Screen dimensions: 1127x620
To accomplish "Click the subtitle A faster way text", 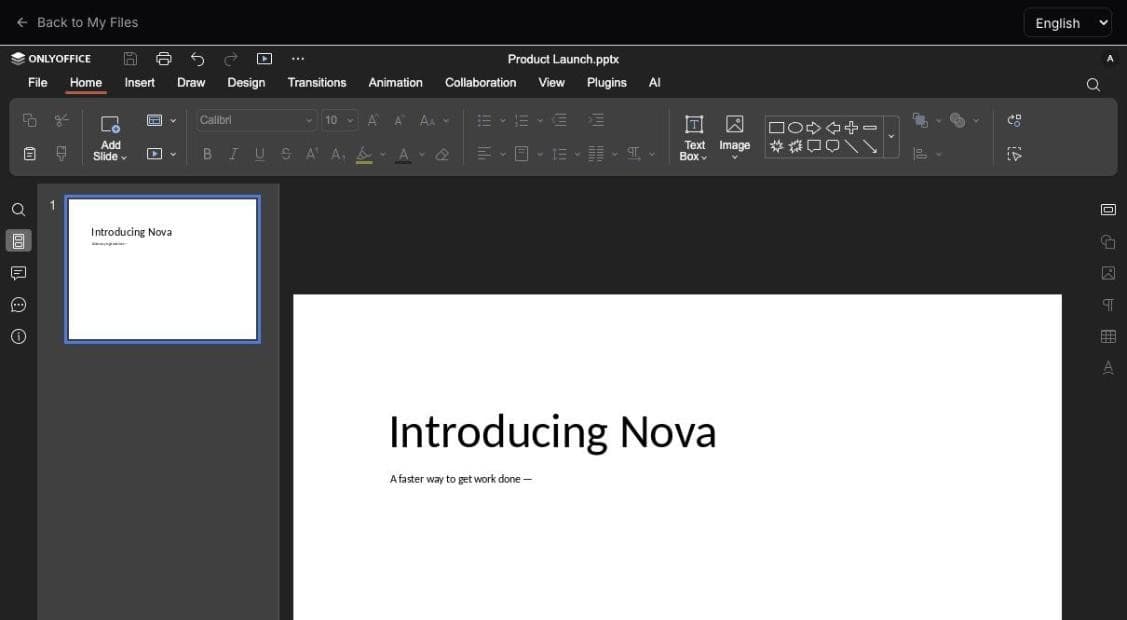I will point(461,479).
